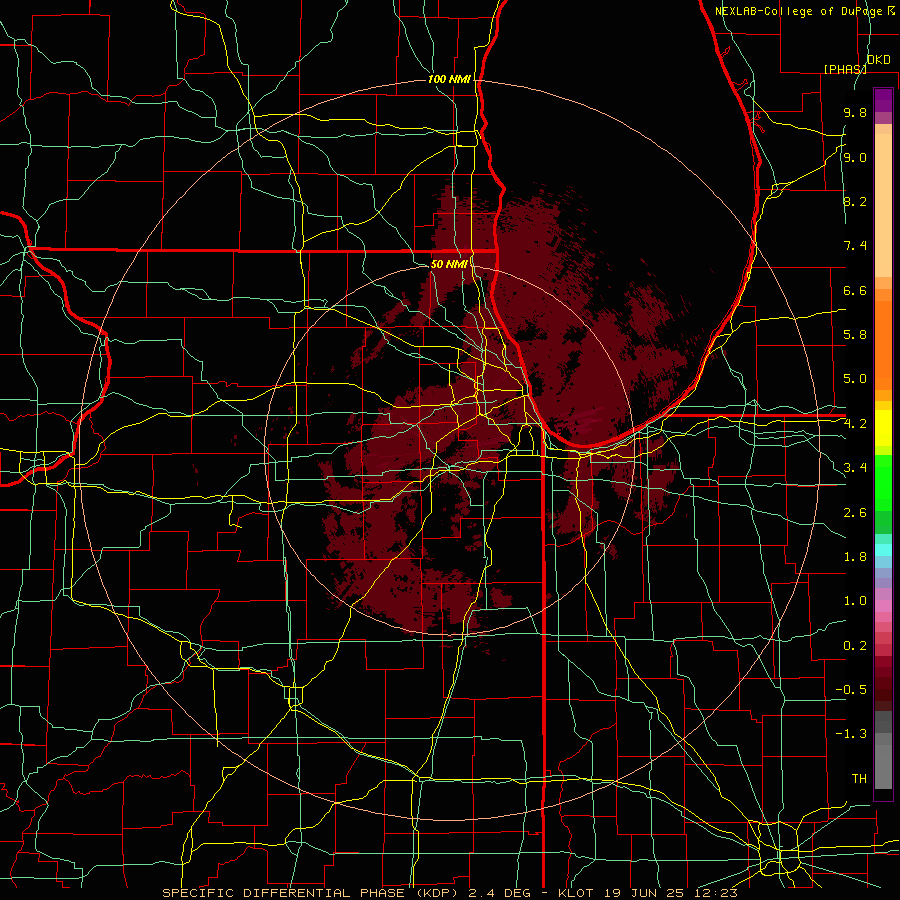The image size is (900, 900).
Task: Pick the pink segment of the color scale
Action: [883, 606]
